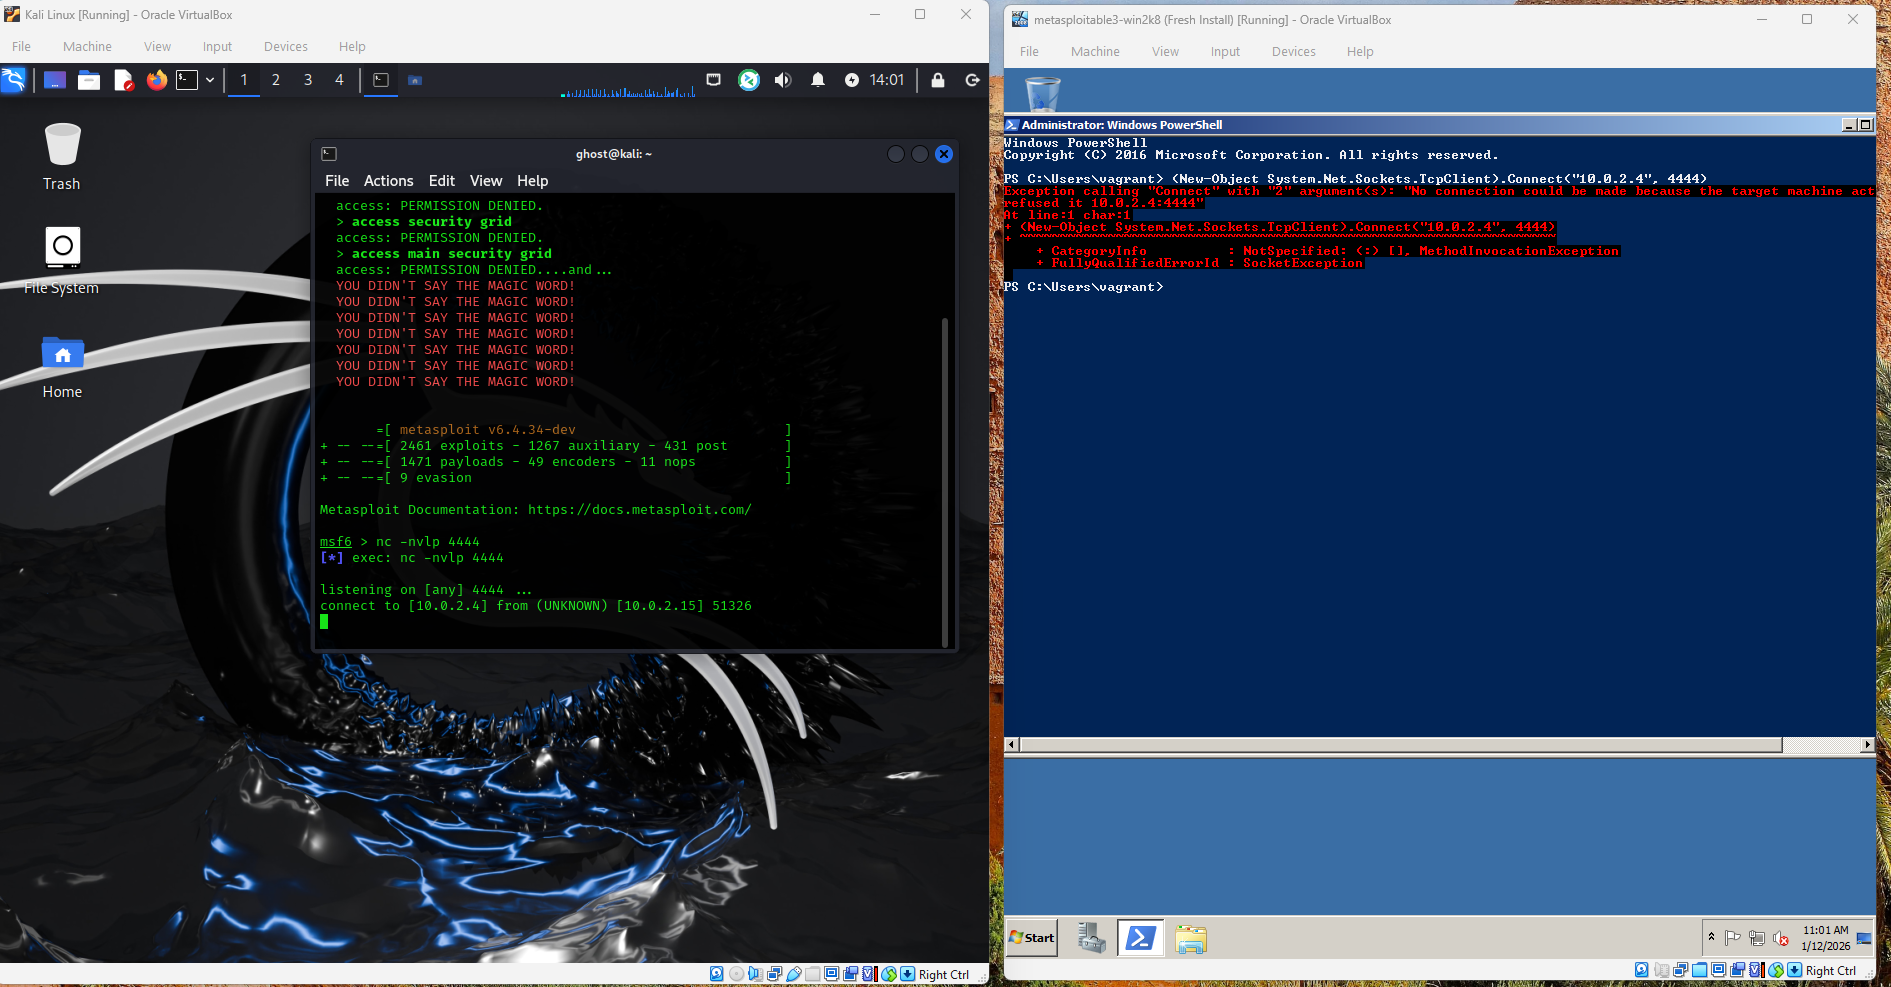Click the Windows Start button
Screen dimensions: 1891x987
pyautogui.click(x=1032, y=938)
